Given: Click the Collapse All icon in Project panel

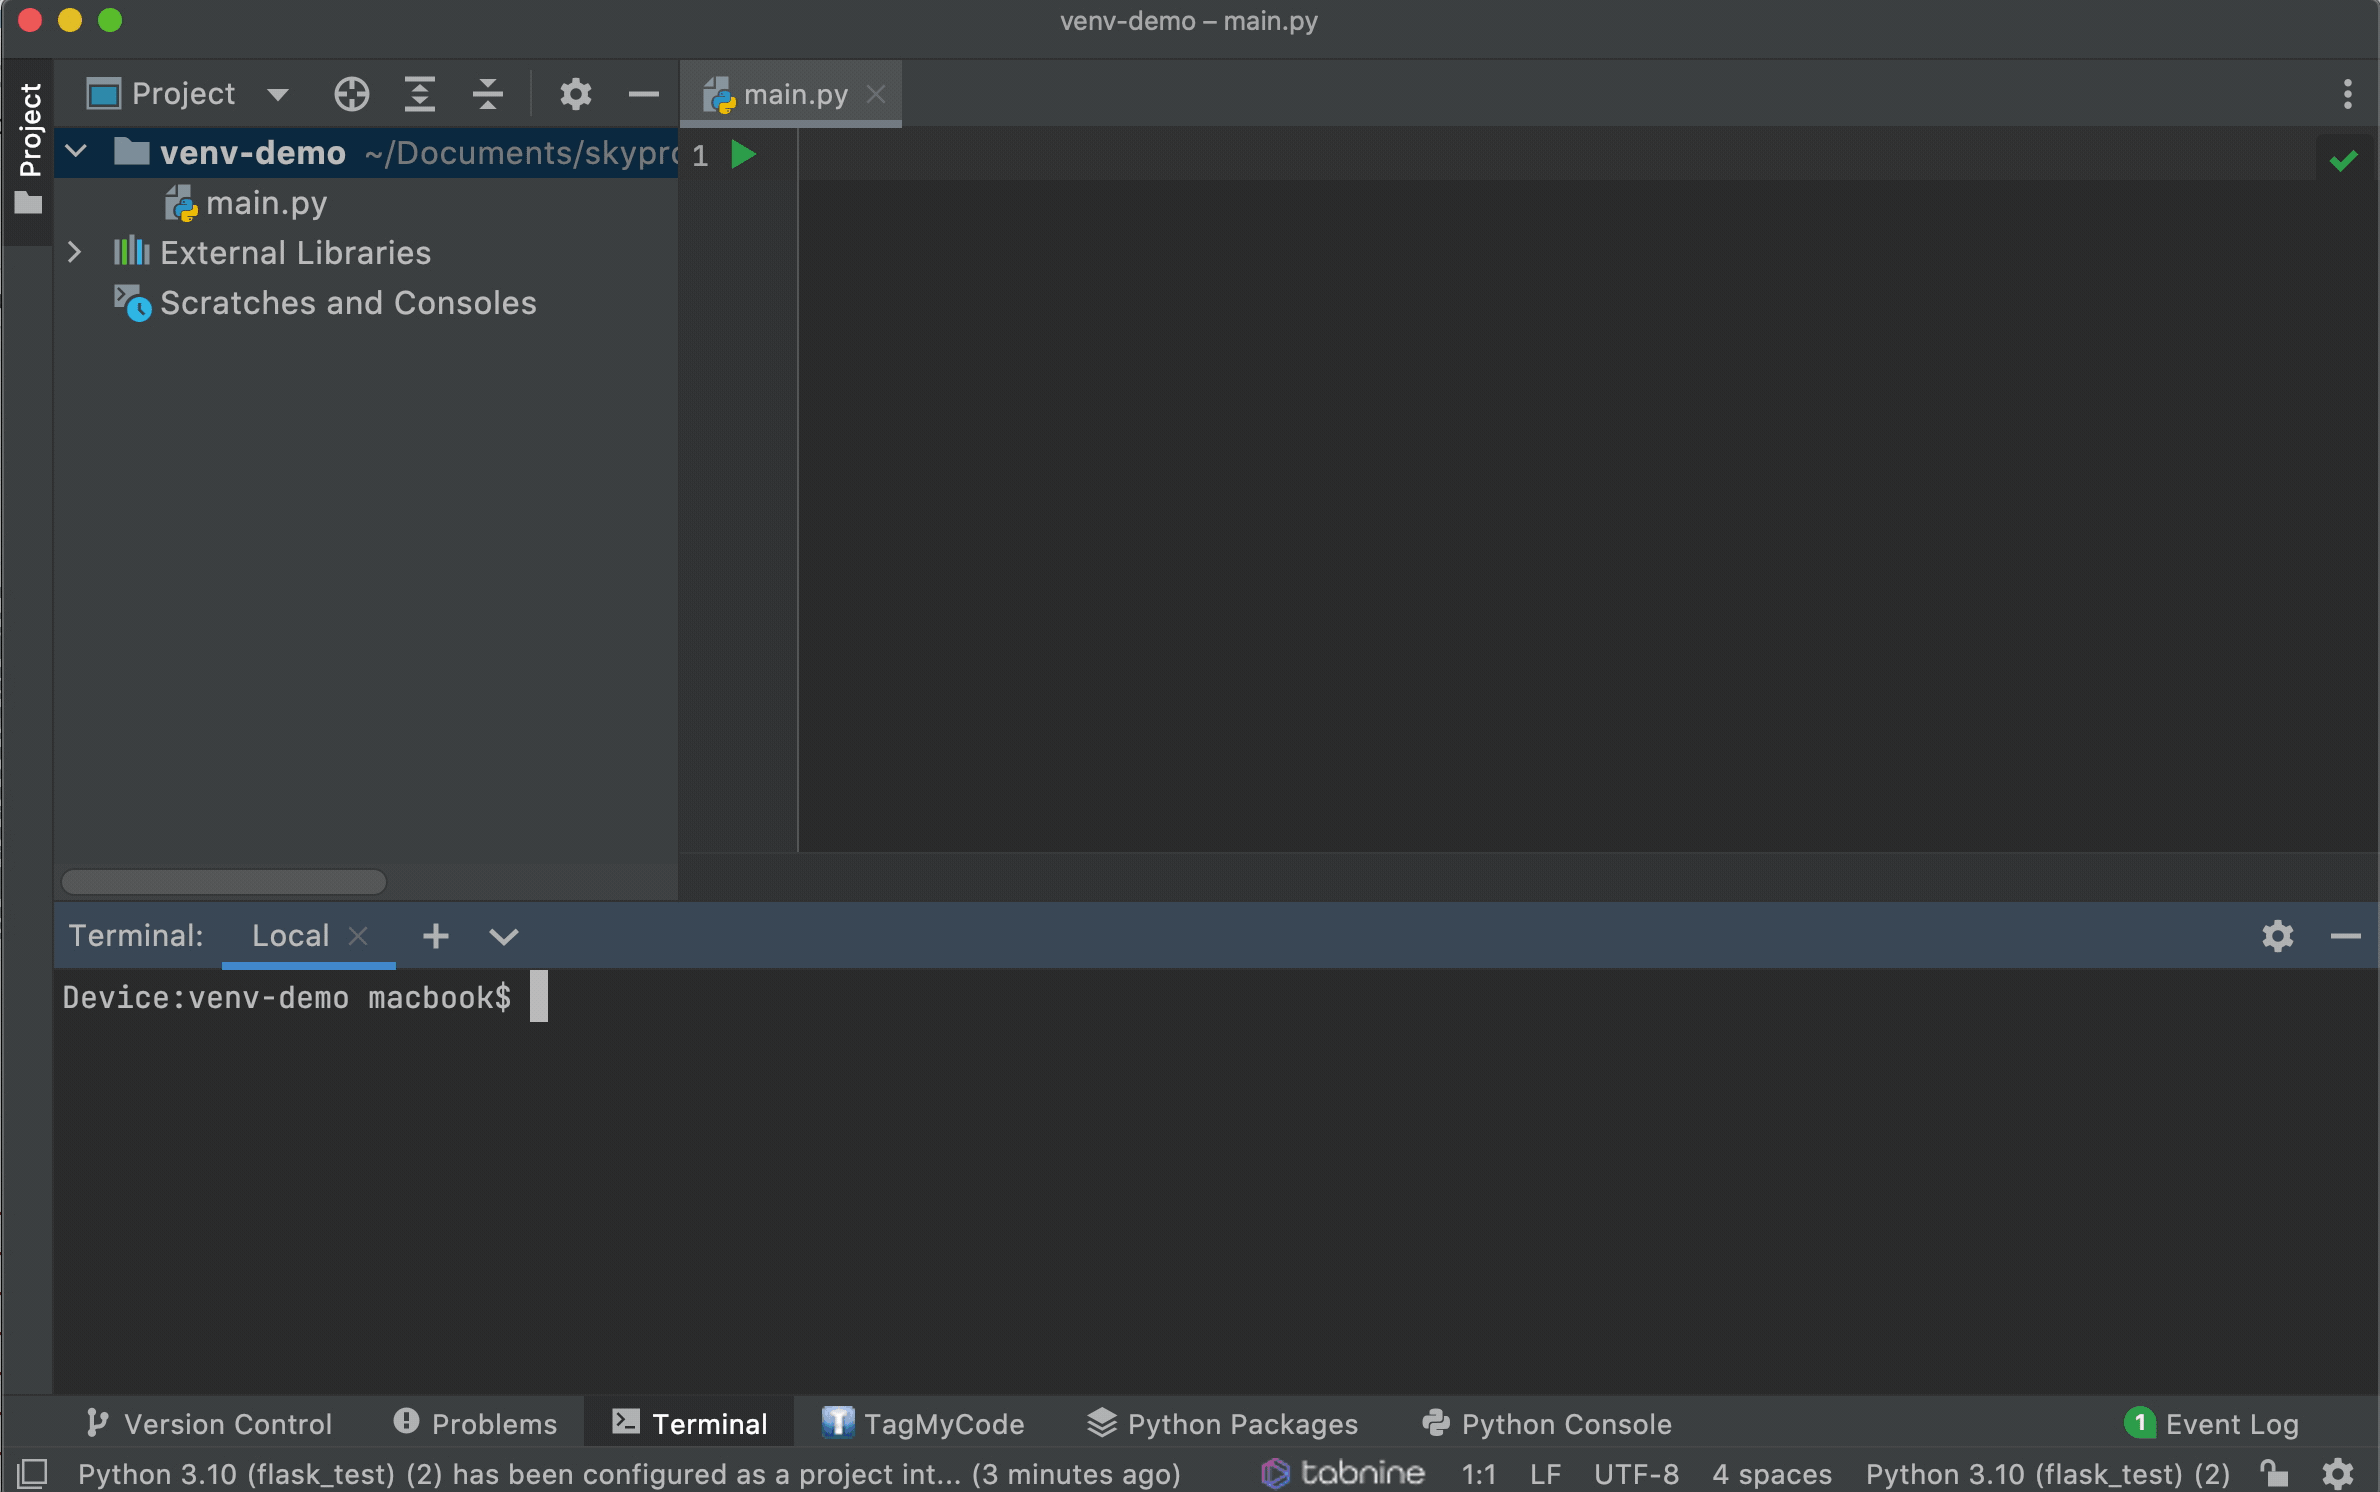Looking at the screenshot, I should point(488,94).
